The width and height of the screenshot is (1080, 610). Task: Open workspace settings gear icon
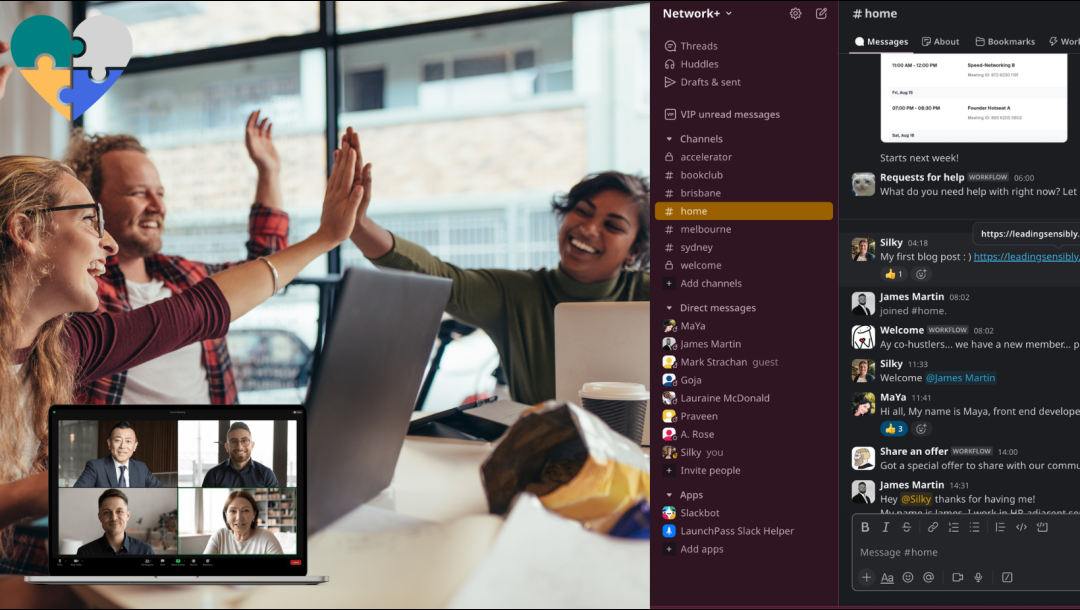796,13
